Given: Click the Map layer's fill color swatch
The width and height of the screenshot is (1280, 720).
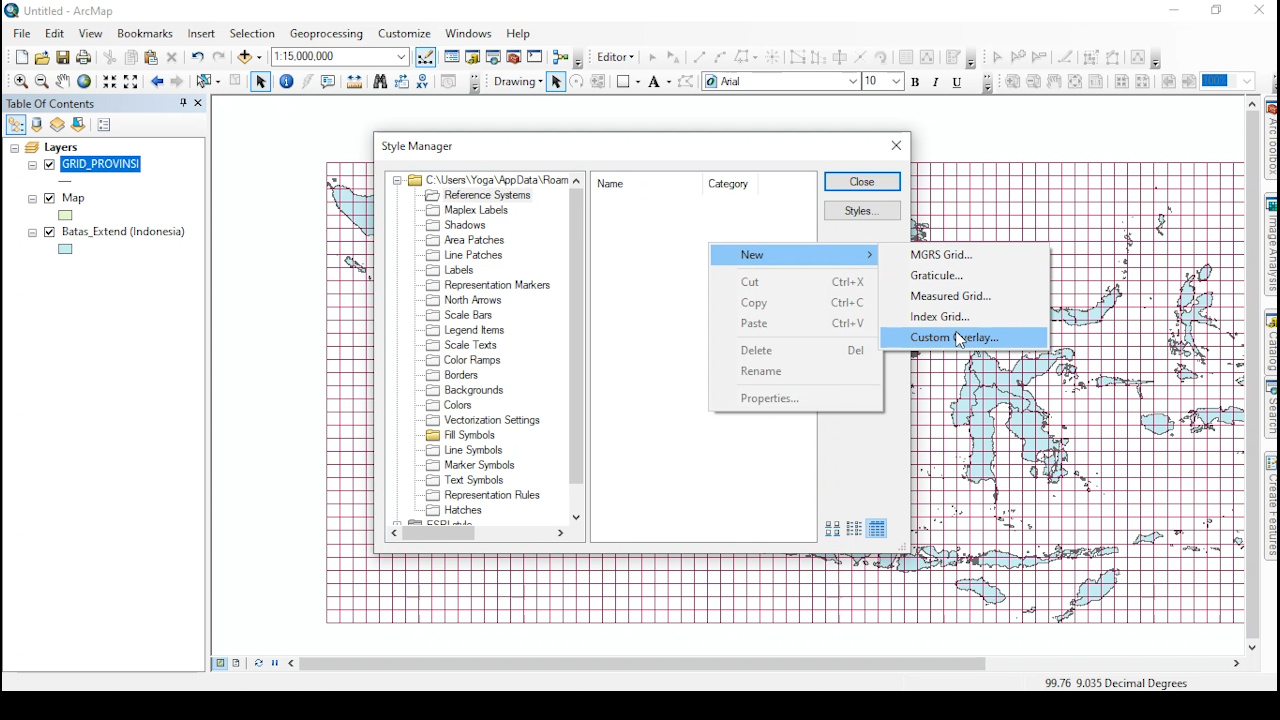Looking at the screenshot, I should [64, 215].
